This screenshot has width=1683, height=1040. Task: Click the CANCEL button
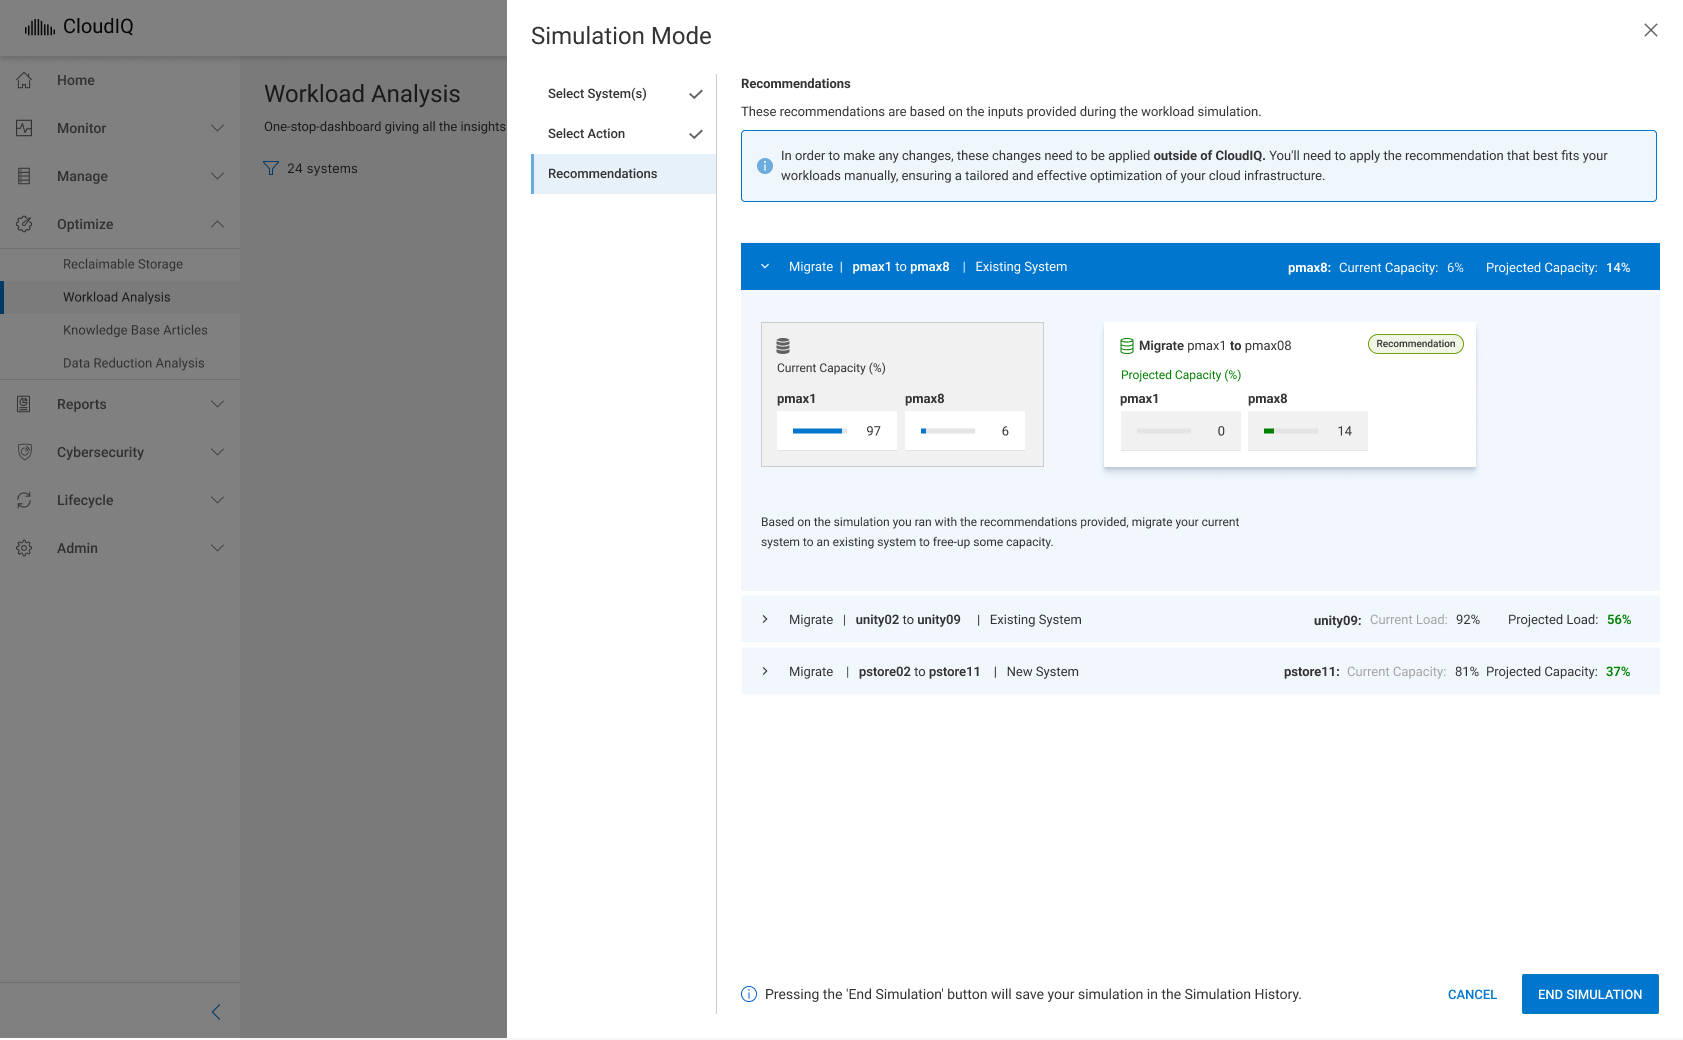coord(1472,994)
